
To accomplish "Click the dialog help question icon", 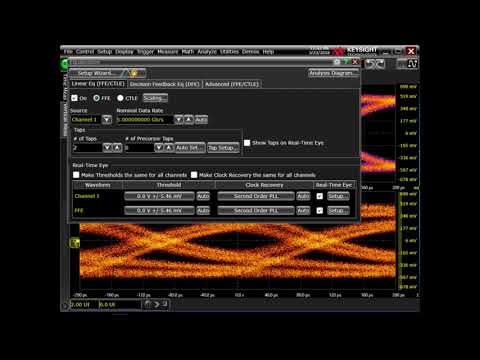I will [346, 62].
